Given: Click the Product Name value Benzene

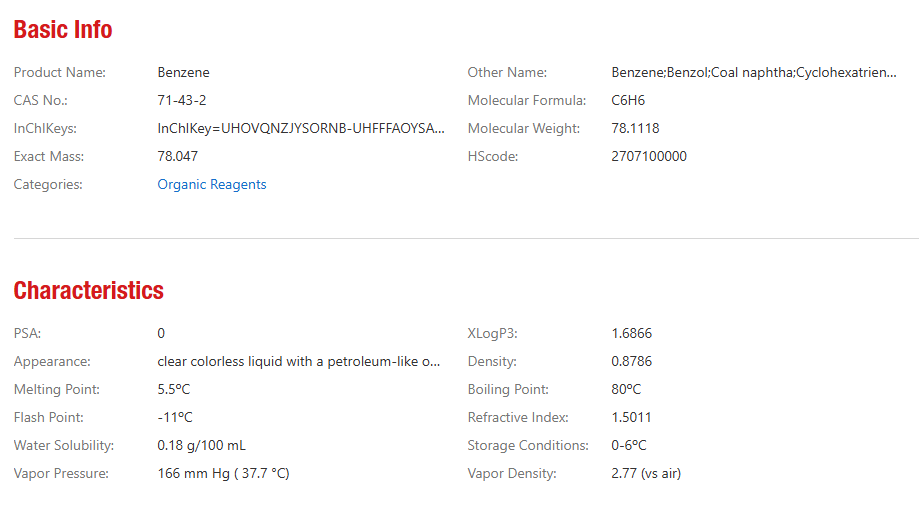Looking at the screenshot, I should pyautogui.click(x=184, y=72).
